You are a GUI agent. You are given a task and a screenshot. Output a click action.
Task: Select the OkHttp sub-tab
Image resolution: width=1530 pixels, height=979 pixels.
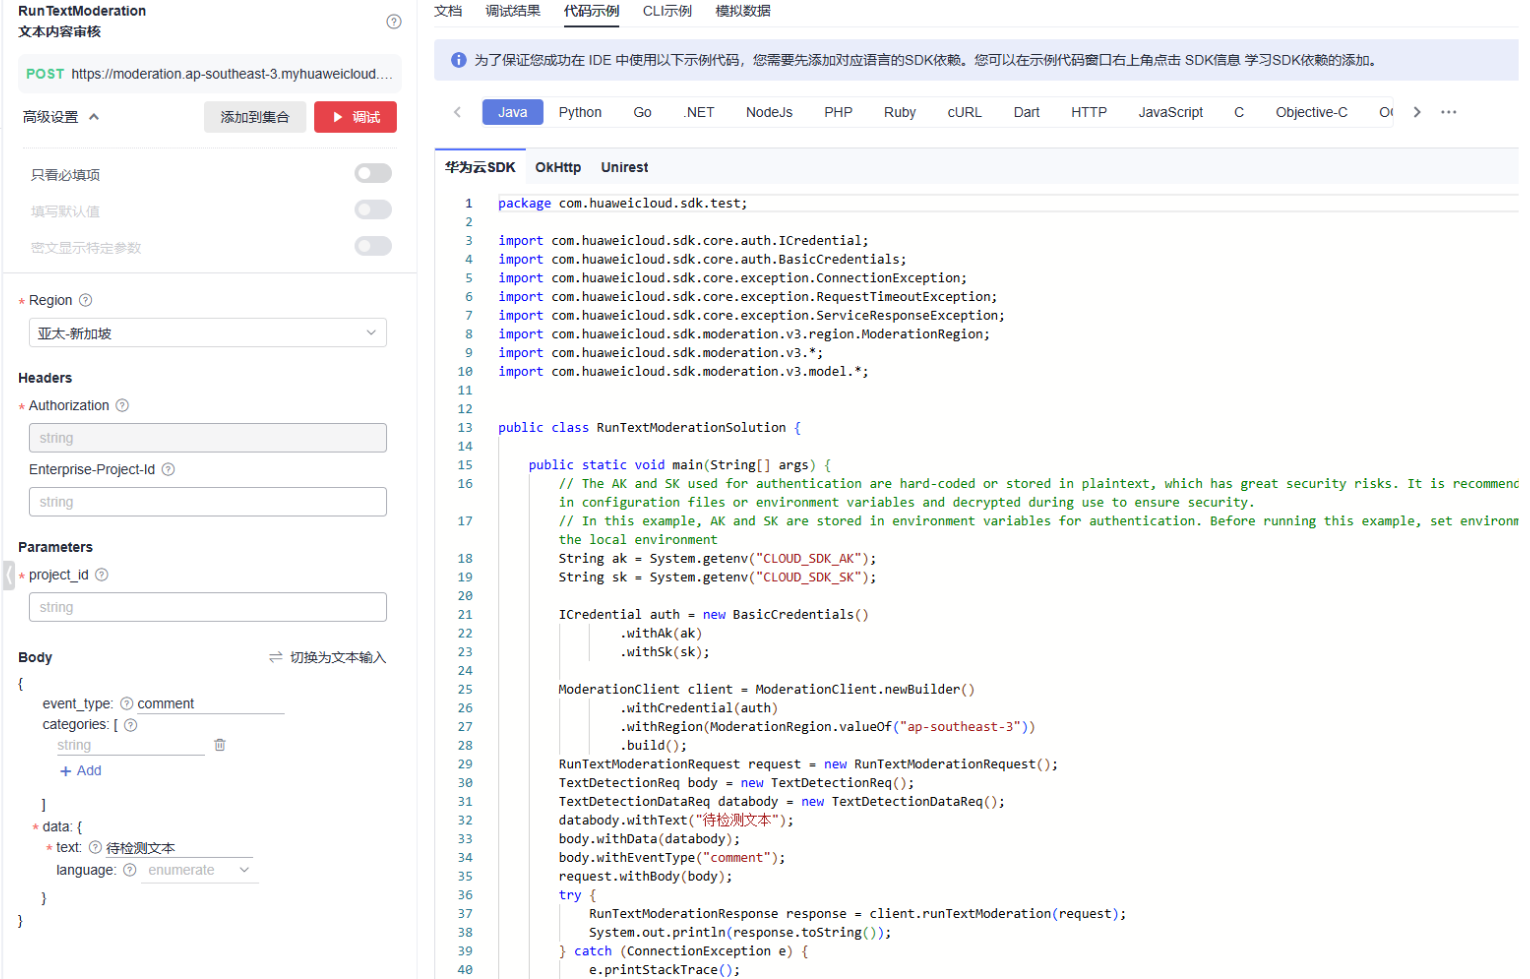(558, 167)
